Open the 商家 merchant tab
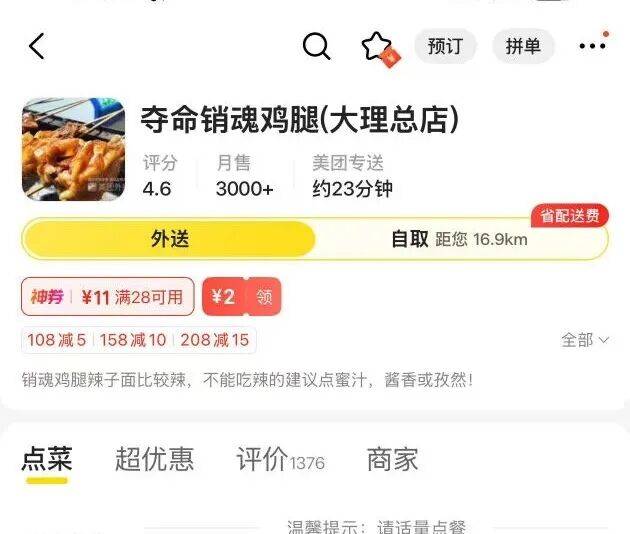The width and height of the screenshot is (630, 534). (393, 459)
